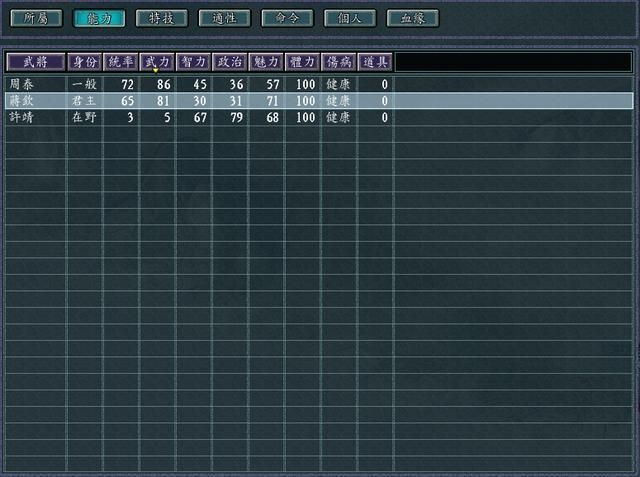Screen dimensions: 640x477
Task: Sort by the 武將 column header
Action: tap(35, 62)
